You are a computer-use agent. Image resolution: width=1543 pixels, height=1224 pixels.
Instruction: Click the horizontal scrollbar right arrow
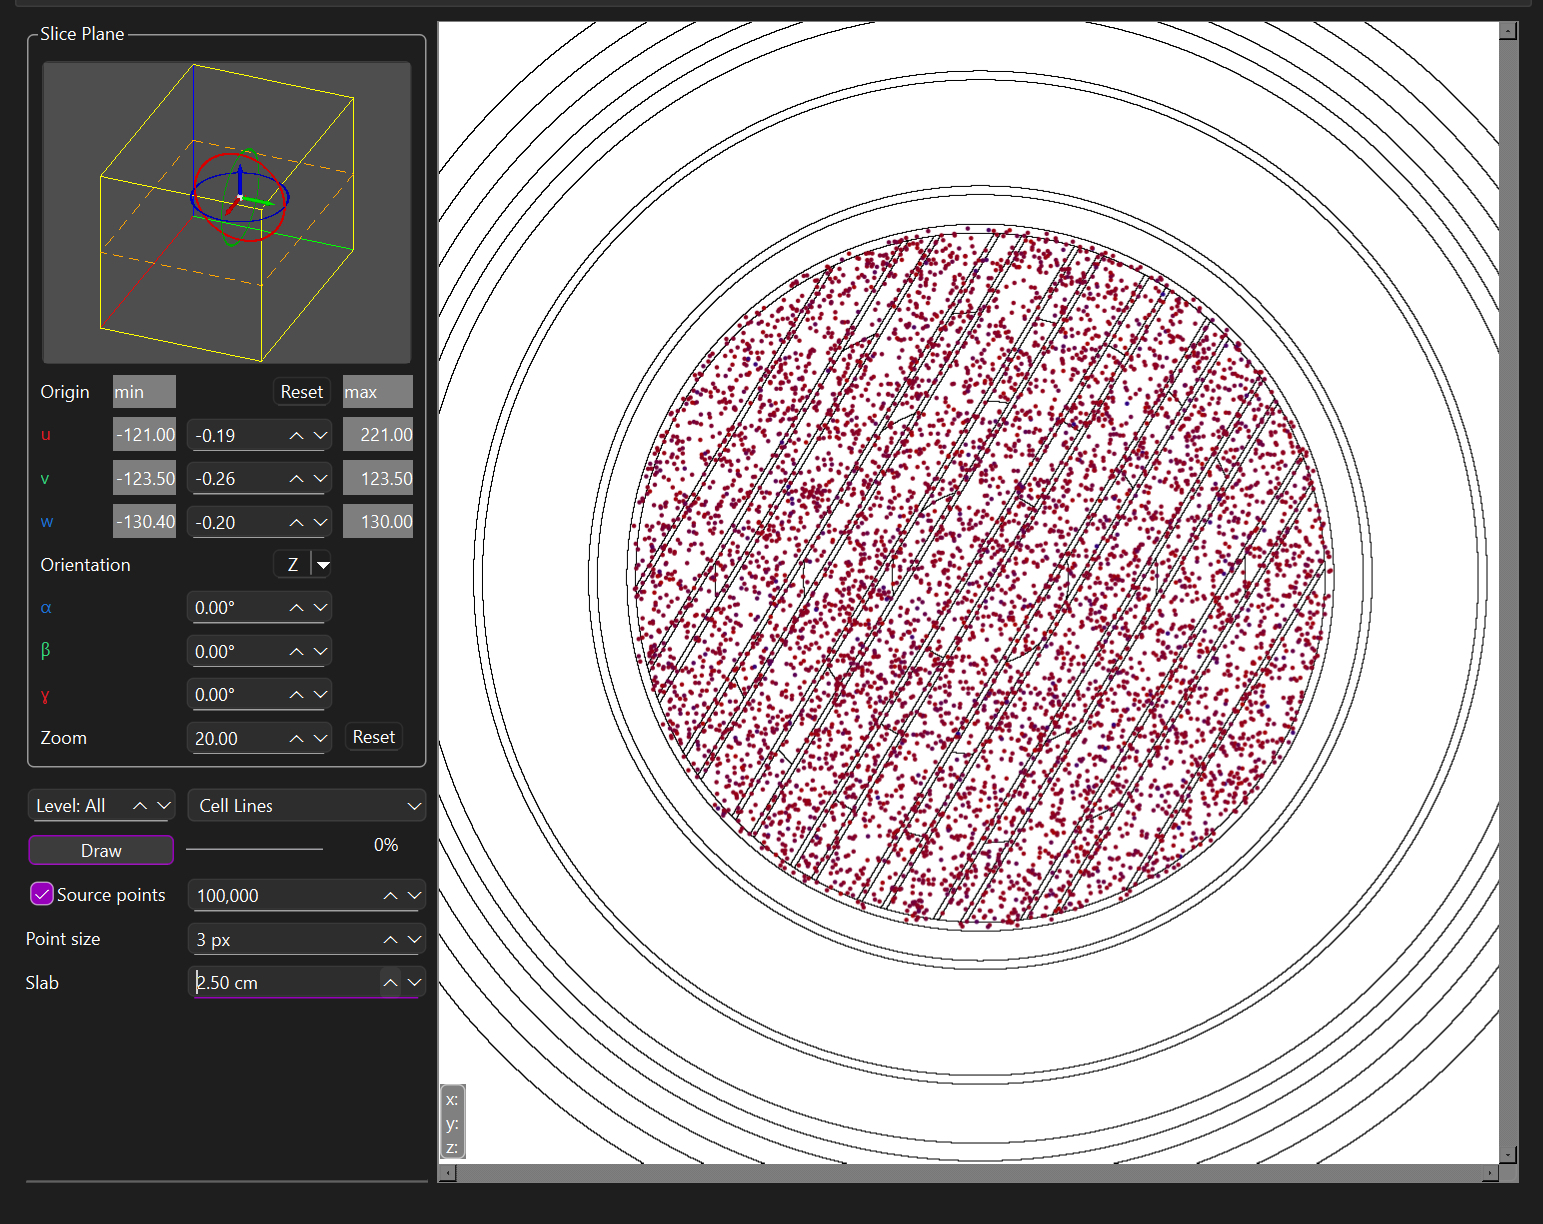coord(1490,1173)
